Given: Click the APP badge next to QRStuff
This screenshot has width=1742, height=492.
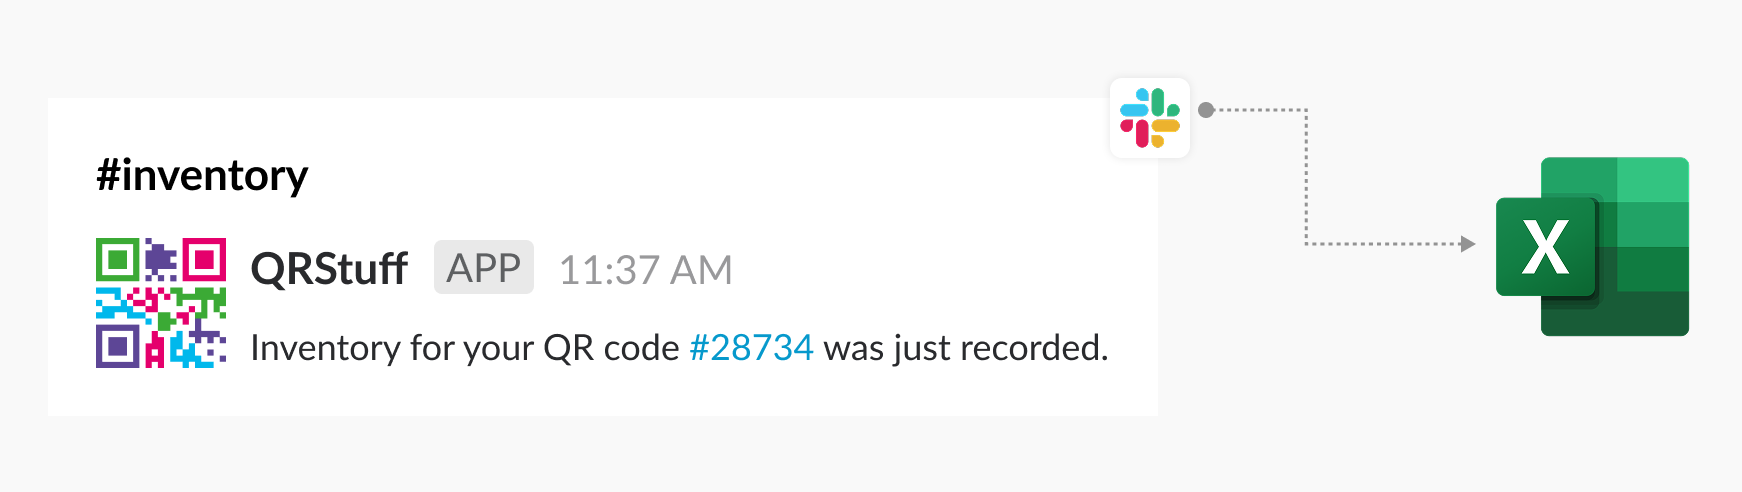Looking at the screenshot, I should [484, 267].
